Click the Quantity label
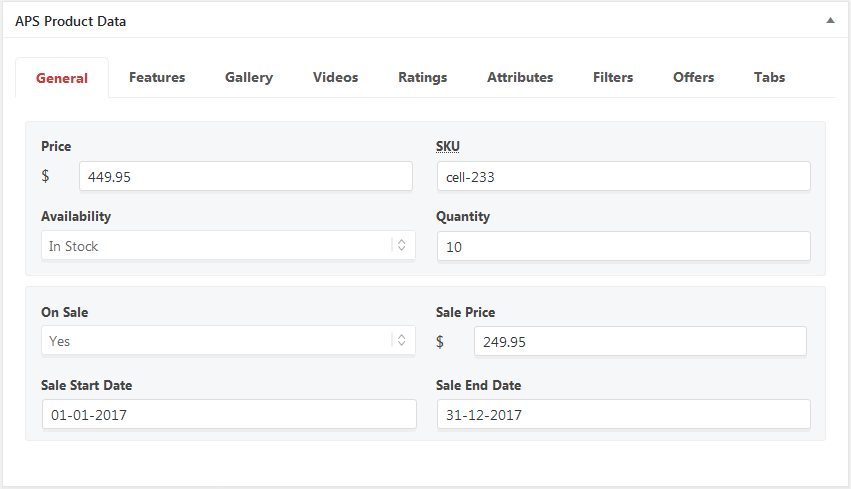Screen dimensions: 851x489 pos(463,216)
